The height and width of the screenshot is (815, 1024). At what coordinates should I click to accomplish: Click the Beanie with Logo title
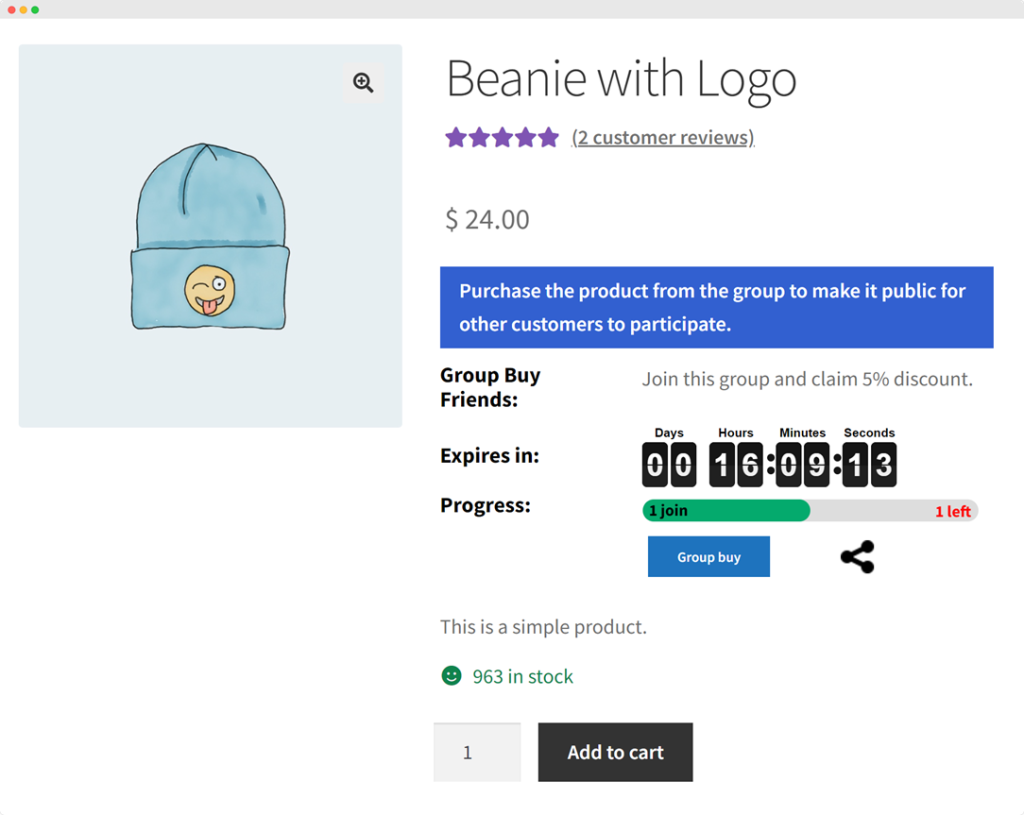[621, 79]
